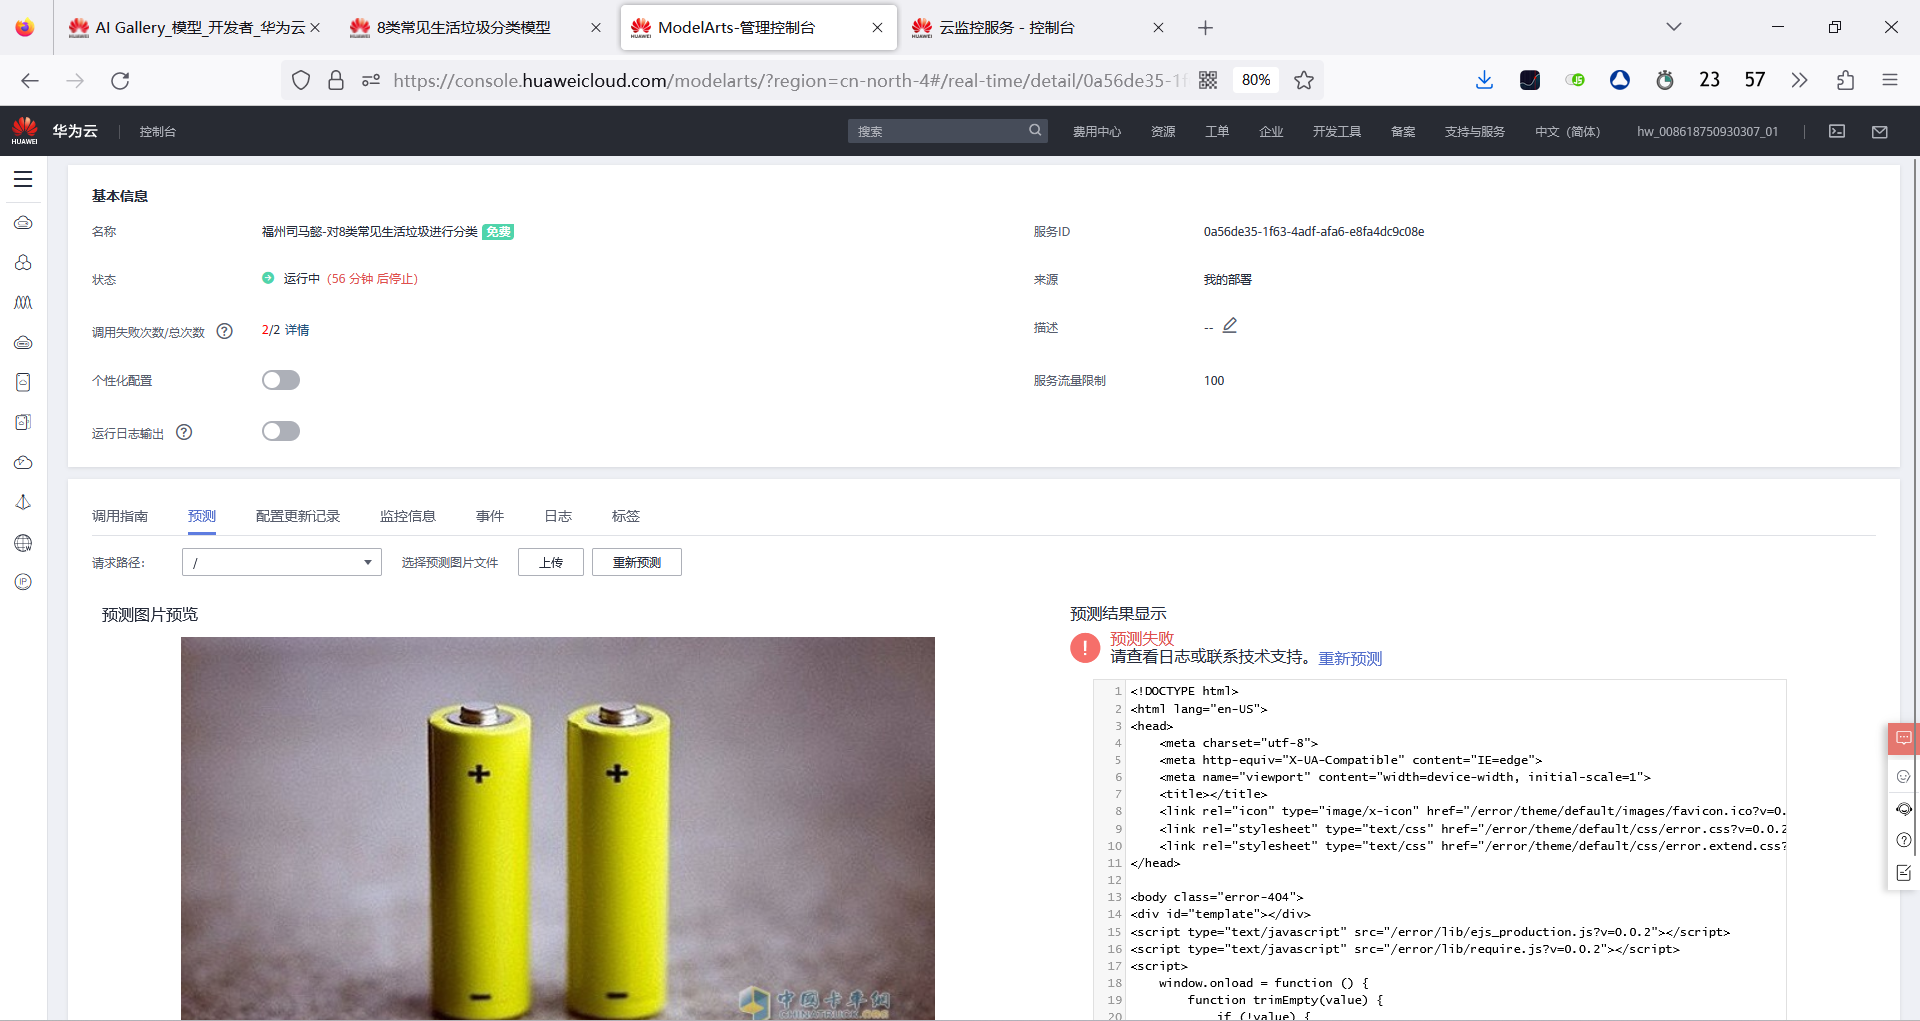Screen dimensions: 1920x1021
Task: Open the 标签 tab
Action: 626,516
